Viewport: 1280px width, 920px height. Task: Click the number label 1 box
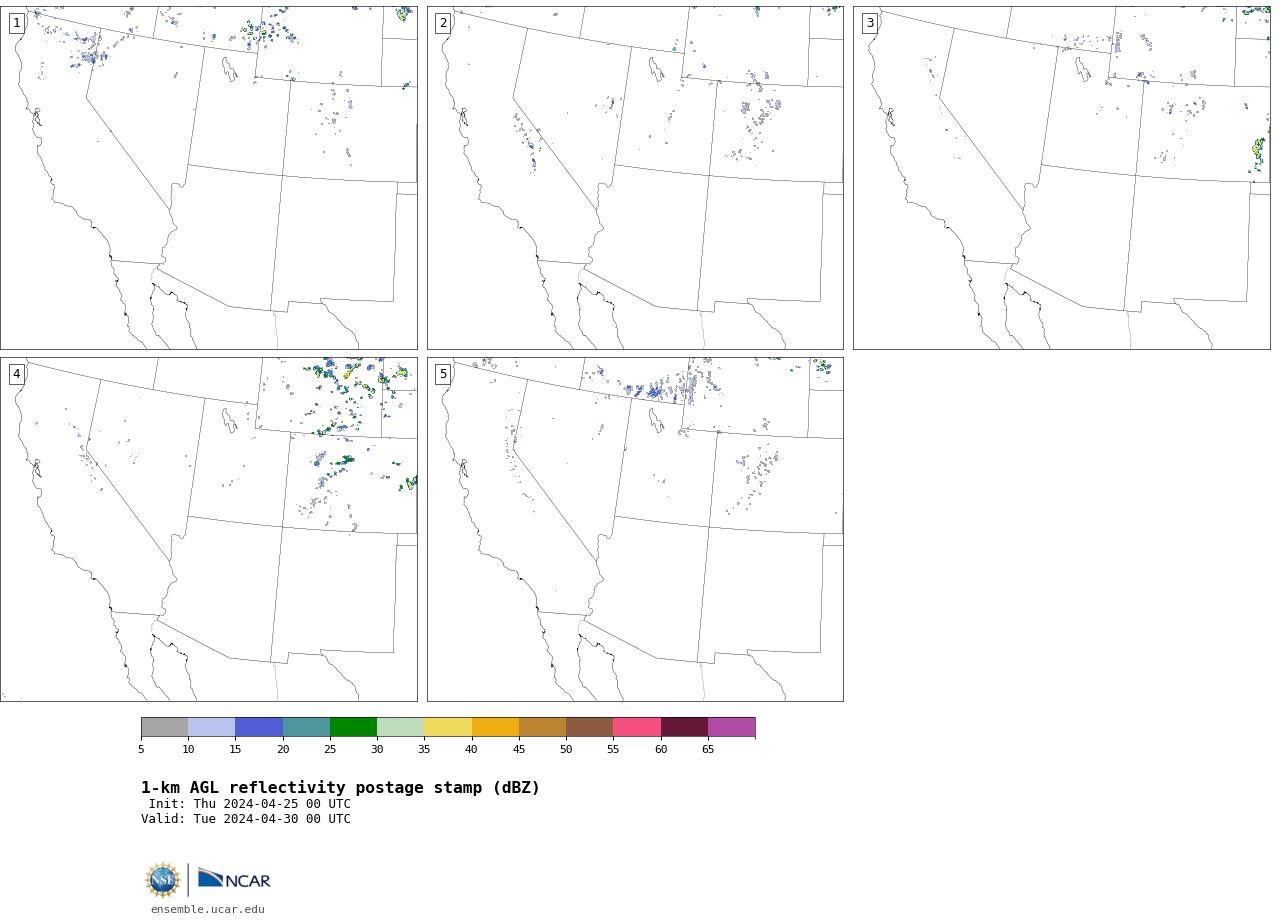[16, 23]
